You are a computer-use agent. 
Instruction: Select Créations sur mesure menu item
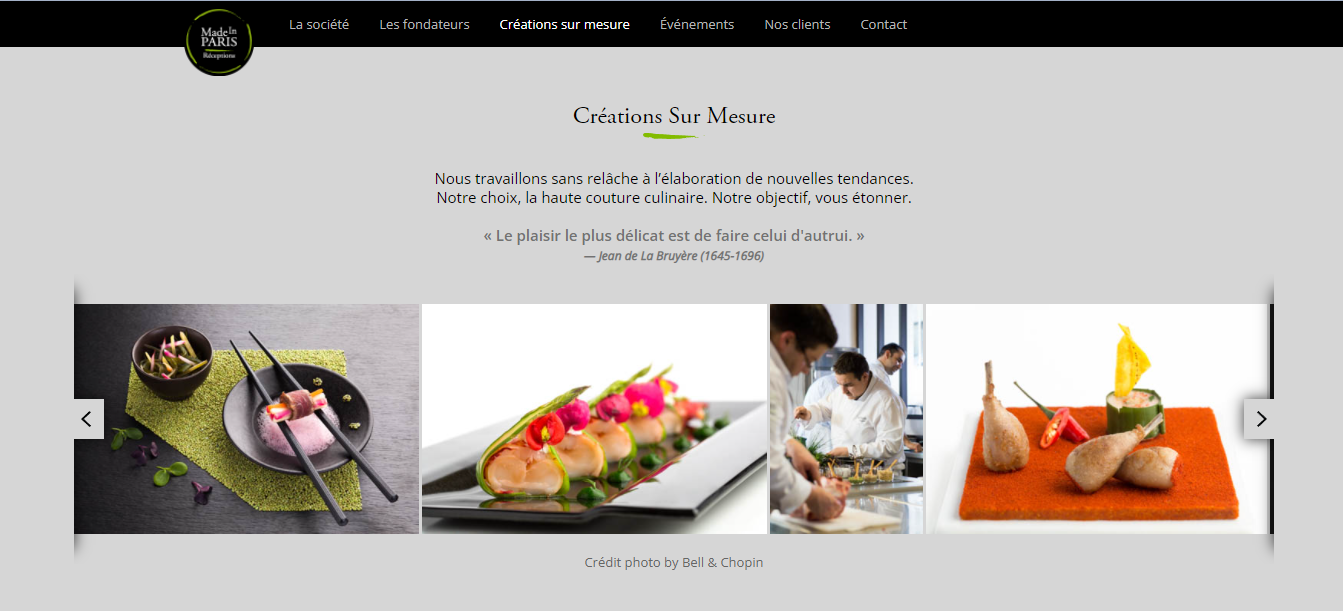565,24
